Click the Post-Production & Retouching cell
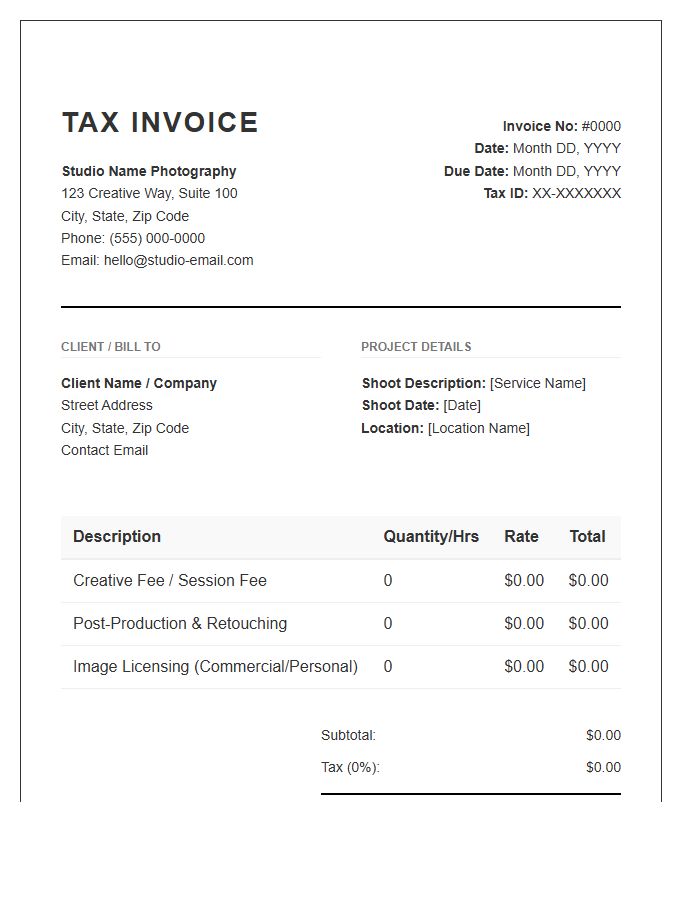Viewport: 700px width, 900px height. pos(180,623)
